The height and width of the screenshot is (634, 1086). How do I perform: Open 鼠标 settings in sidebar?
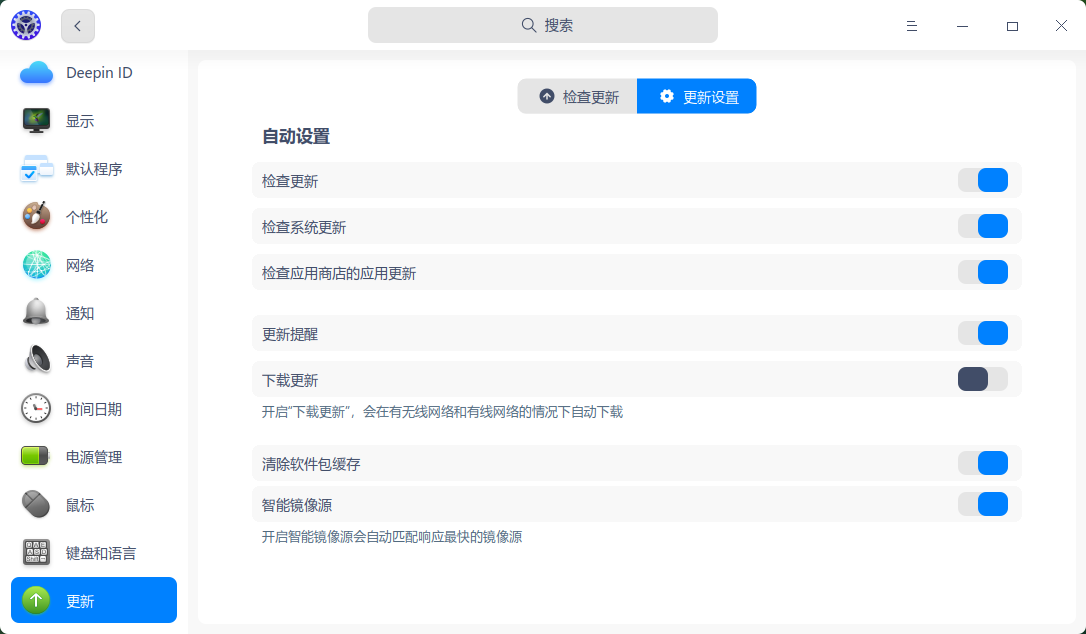(x=94, y=504)
